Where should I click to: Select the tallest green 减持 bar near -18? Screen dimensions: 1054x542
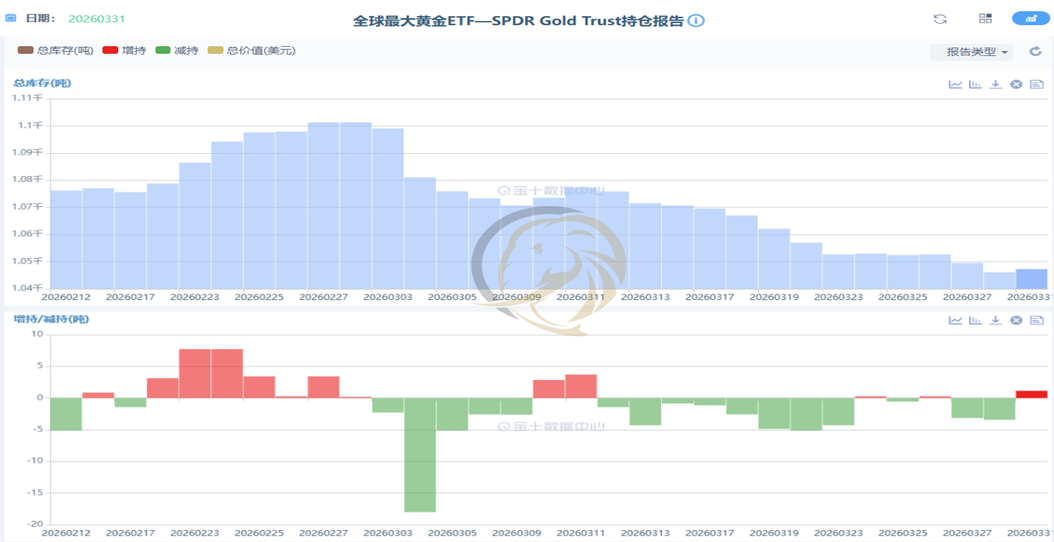click(420, 455)
